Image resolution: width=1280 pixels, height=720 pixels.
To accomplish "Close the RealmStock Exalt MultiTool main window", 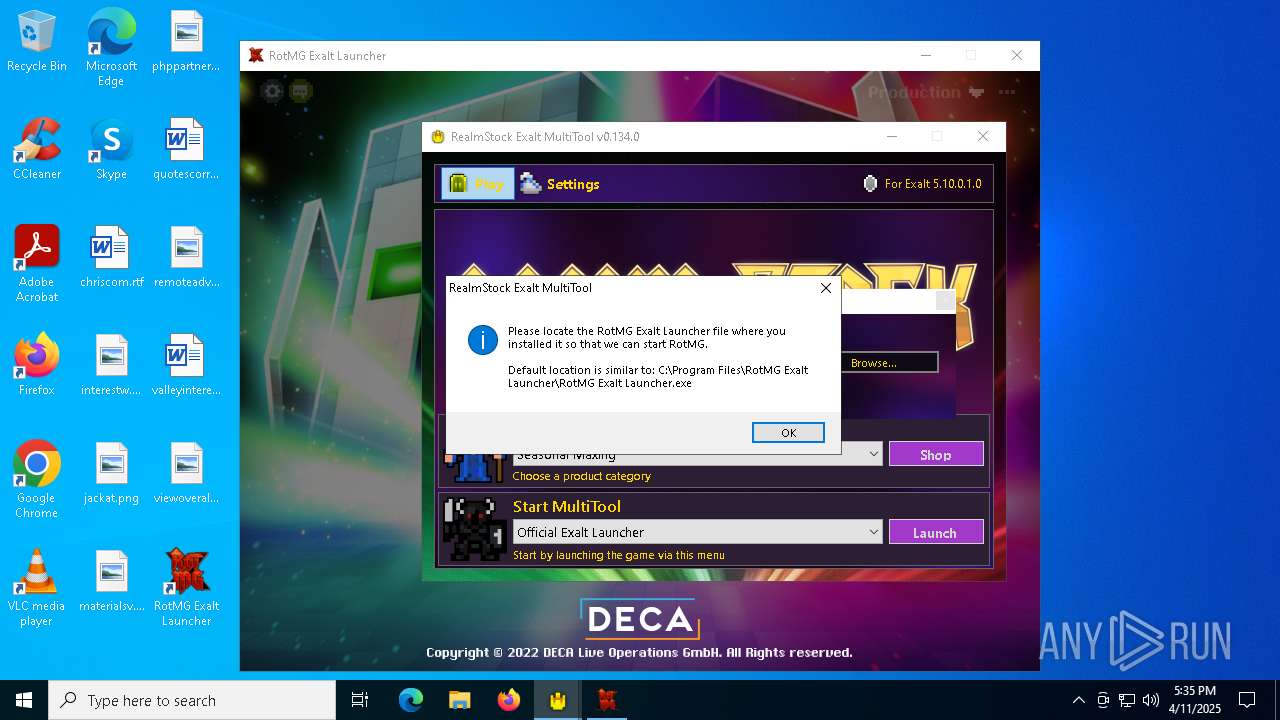I will pyautogui.click(x=983, y=136).
